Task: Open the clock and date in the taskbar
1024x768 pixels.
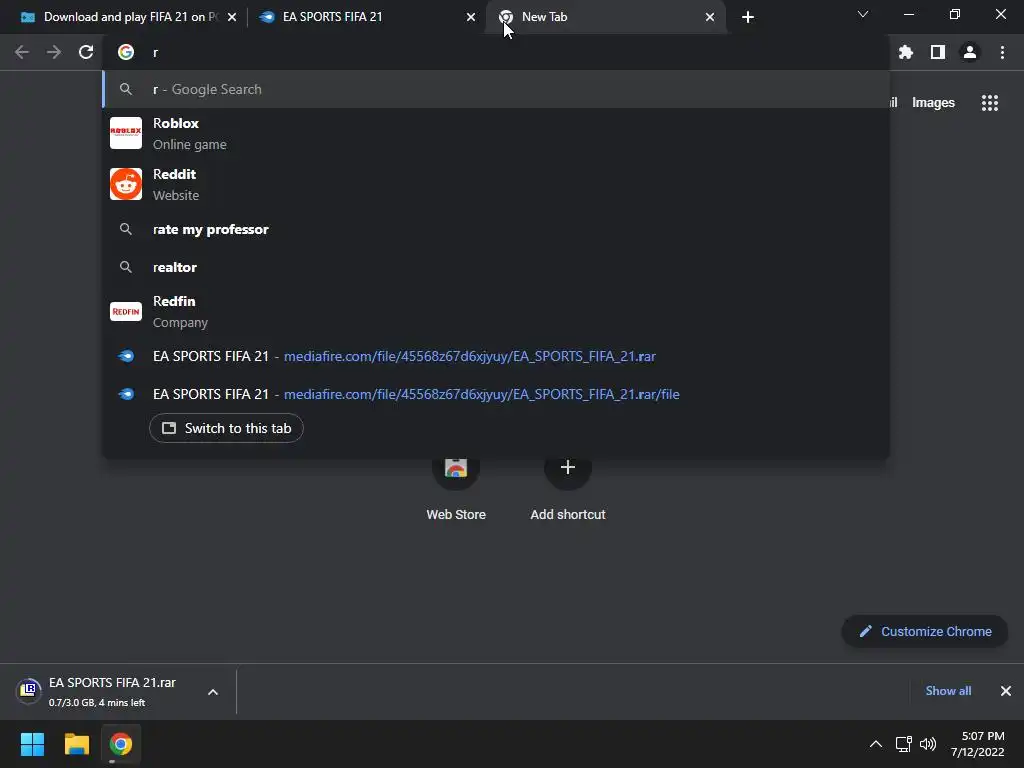Action: (978, 744)
